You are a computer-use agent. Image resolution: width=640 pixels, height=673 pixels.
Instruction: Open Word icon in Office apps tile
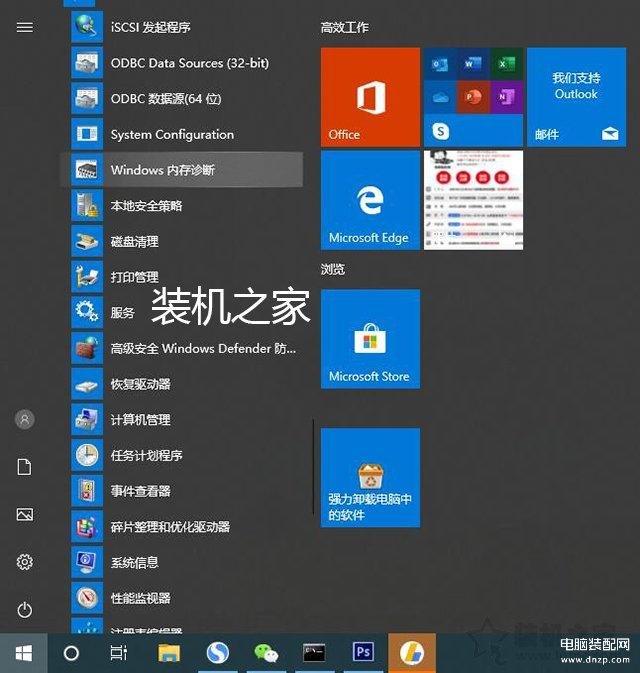pos(473,64)
